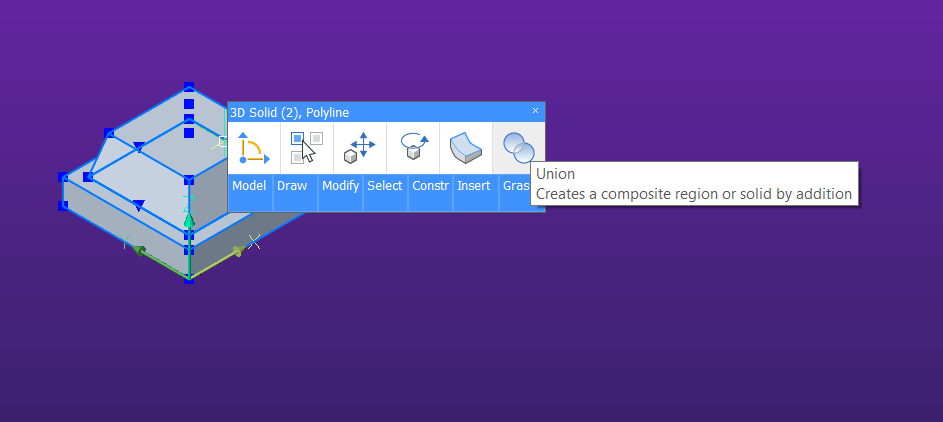This screenshot has height=422, width=943.
Task: Click the teal Z axis arrow of the UCS
Action: [x=189, y=219]
